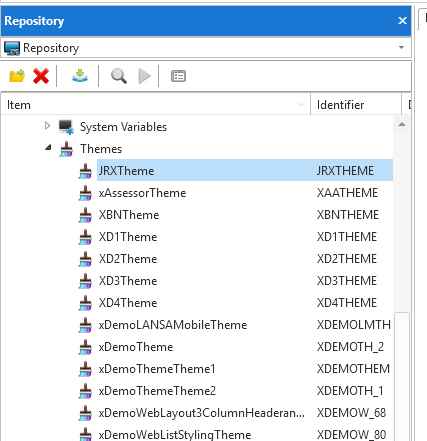Click the open folder toolbar icon
Viewport: 427px width, 441px height.
point(17,76)
